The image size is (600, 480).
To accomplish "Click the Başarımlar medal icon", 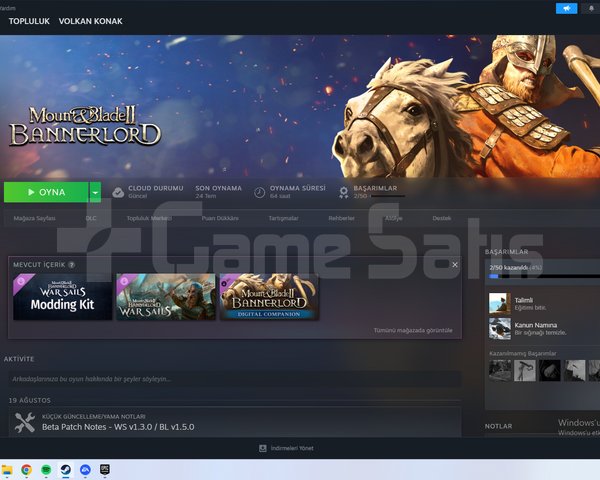I will 344,192.
